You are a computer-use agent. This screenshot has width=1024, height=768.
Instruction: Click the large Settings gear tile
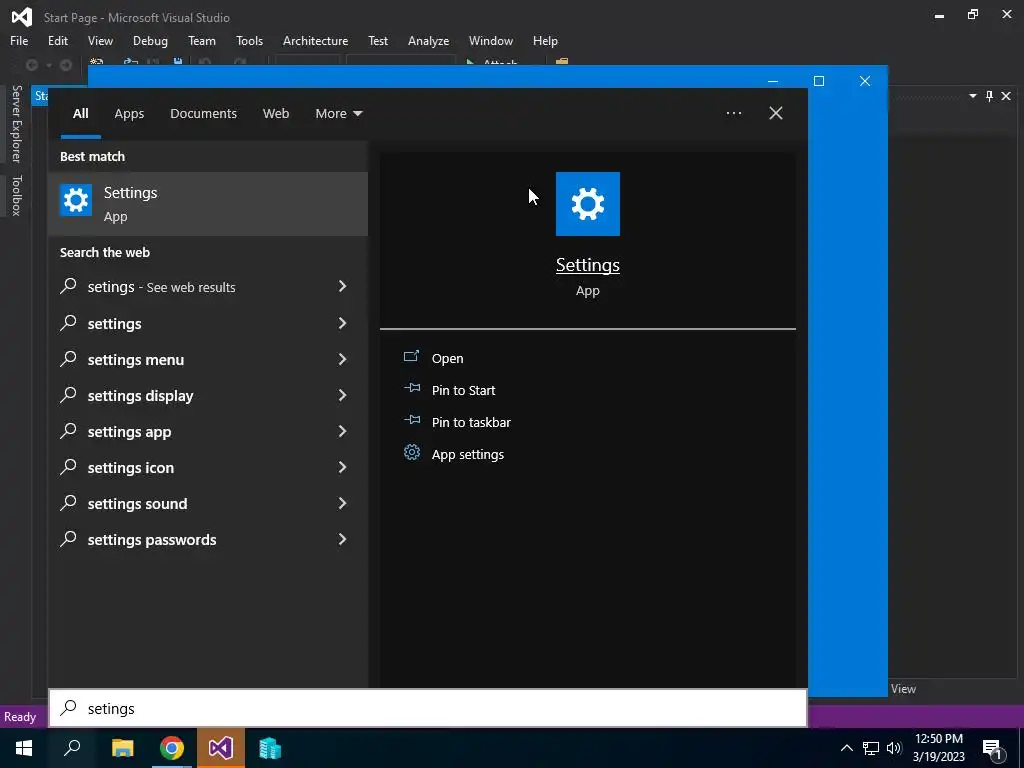587,204
